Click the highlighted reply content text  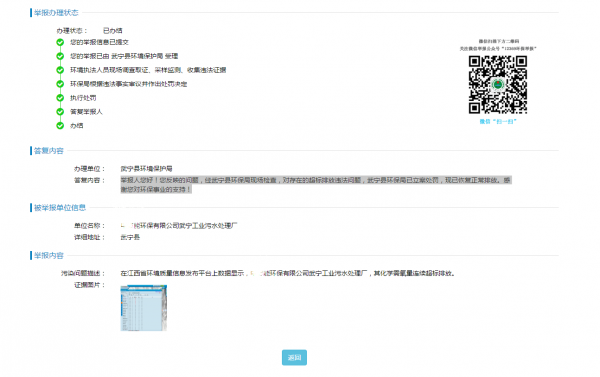316,185
